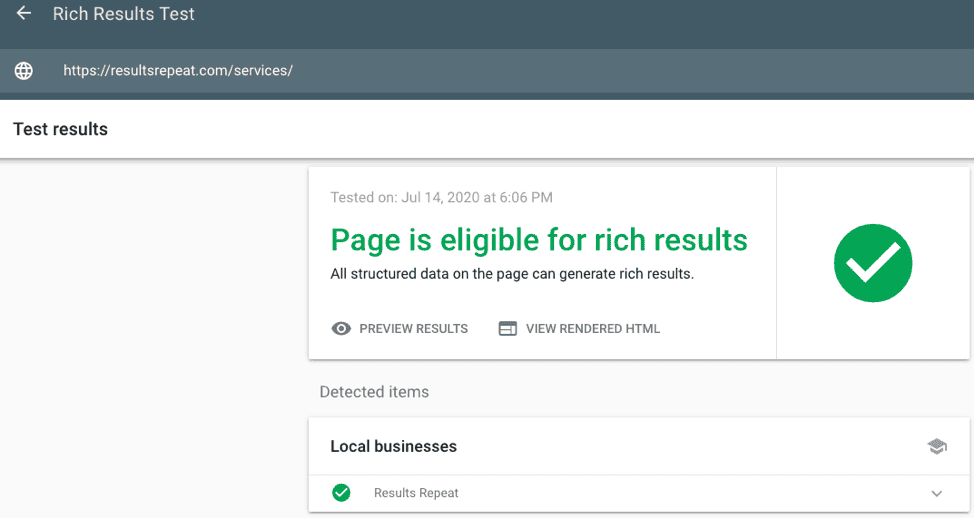Click the resultsrepeat.com/services URL field

tap(178, 71)
